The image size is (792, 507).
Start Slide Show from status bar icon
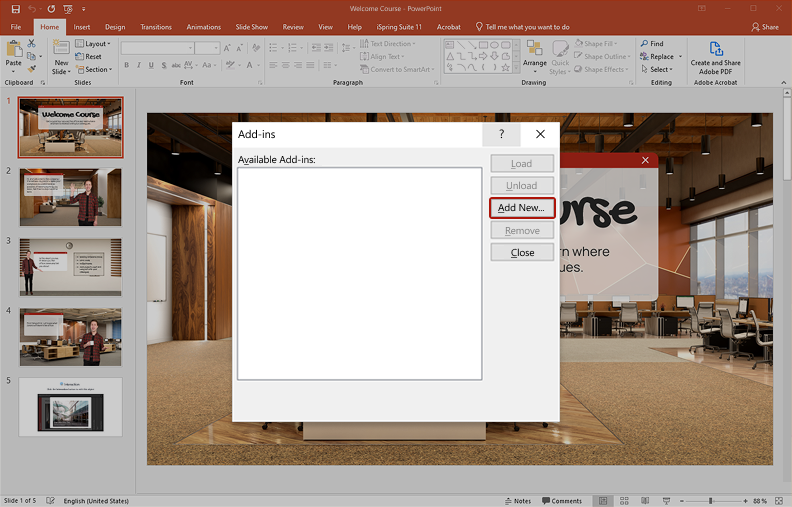665,500
